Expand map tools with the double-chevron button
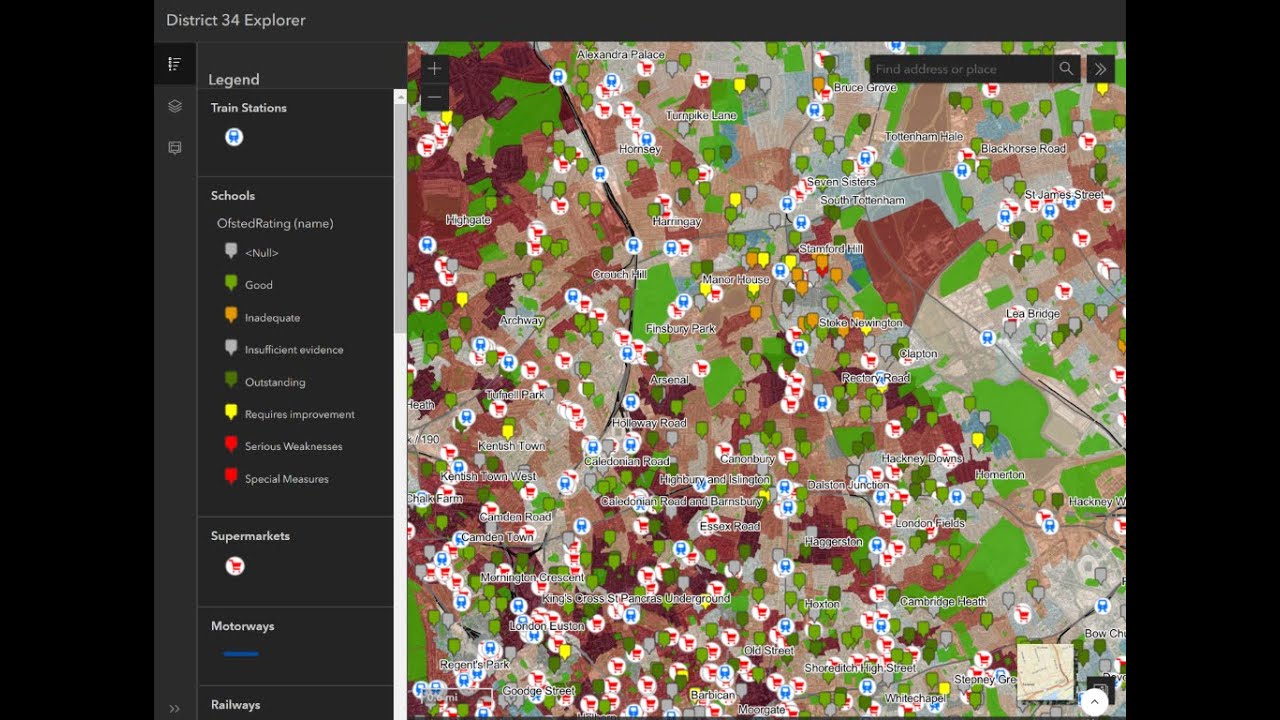Screen dimensions: 1280x720 (x=1100, y=69)
